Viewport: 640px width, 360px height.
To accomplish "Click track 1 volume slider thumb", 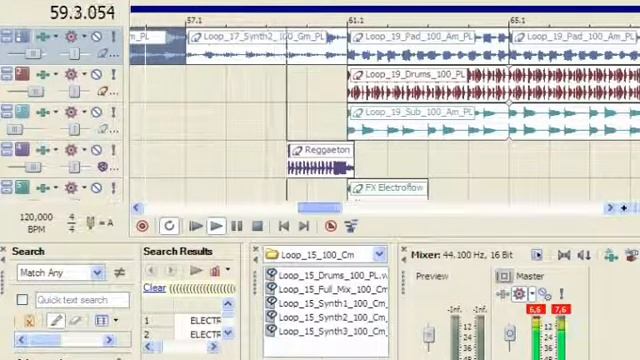I will tap(33, 53).
